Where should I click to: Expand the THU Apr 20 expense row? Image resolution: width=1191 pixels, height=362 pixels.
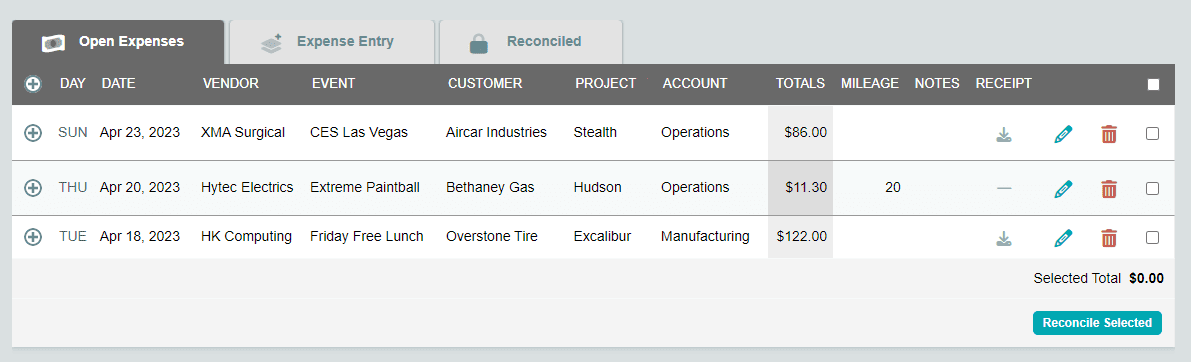point(33,187)
